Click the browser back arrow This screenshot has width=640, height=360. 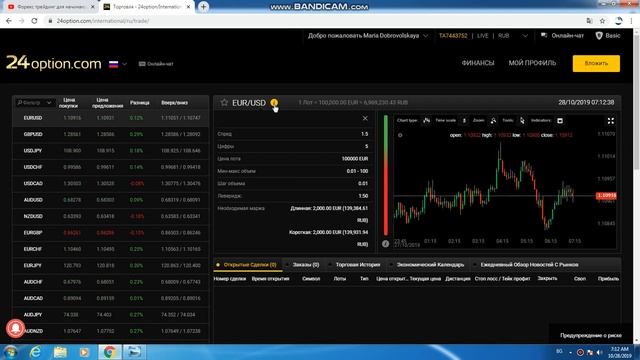tap(9, 21)
